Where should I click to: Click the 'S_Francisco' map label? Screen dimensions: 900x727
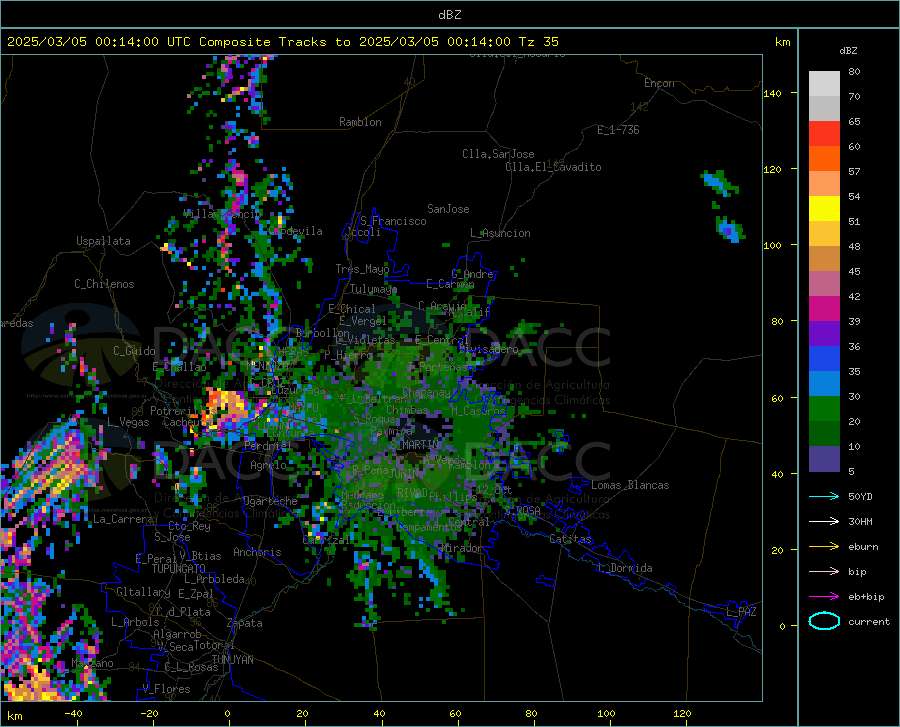tap(393, 221)
